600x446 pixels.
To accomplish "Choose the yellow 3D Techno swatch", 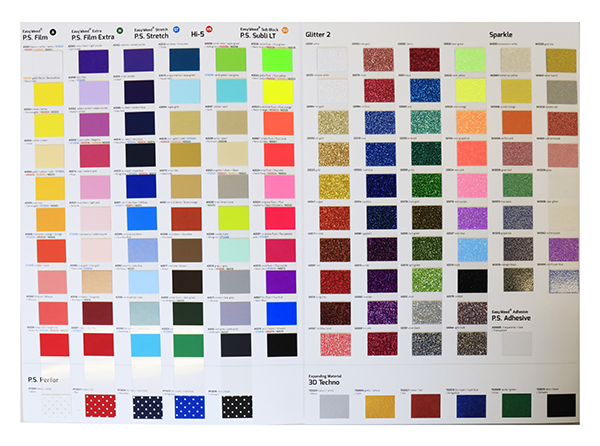I will point(380,407).
